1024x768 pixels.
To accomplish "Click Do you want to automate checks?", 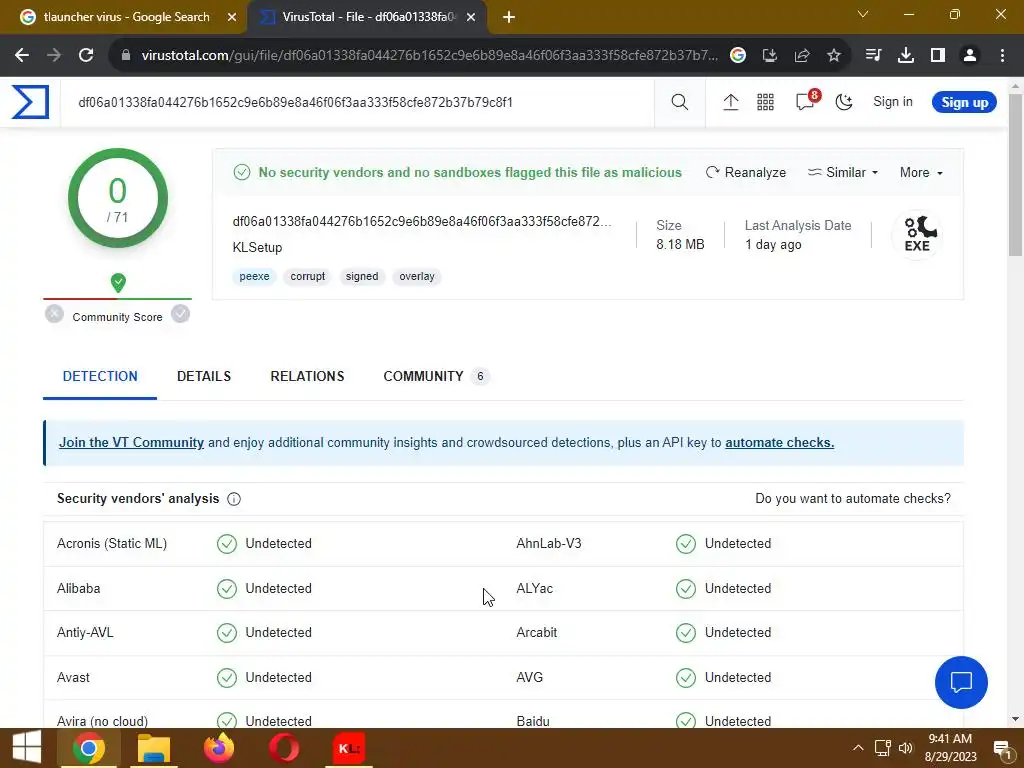I will pos(852,498).
